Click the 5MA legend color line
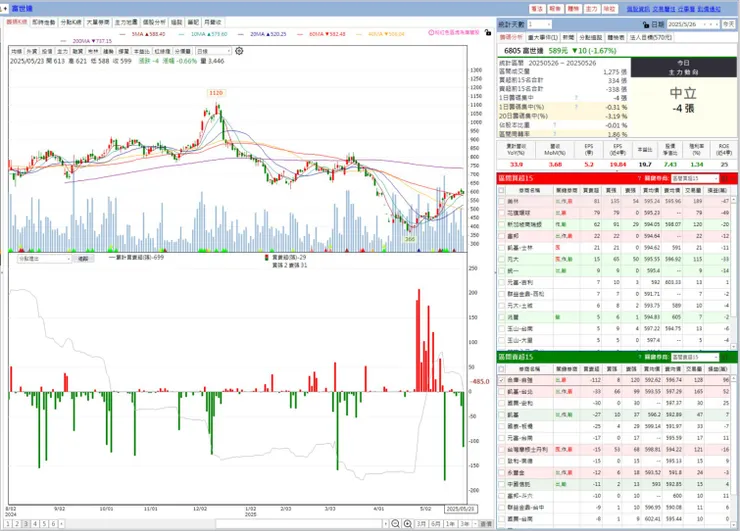The image size is (740, 531). coord(123,34)
